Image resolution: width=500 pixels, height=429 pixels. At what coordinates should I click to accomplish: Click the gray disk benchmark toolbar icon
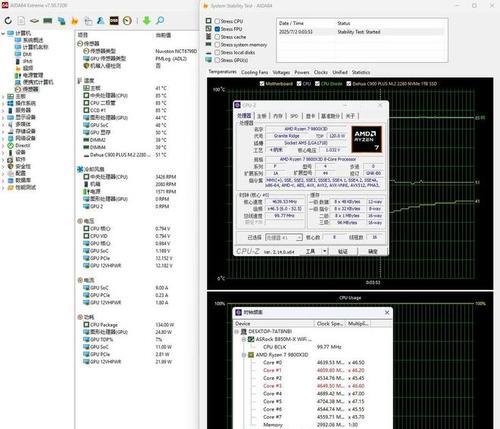pos(34,21)
